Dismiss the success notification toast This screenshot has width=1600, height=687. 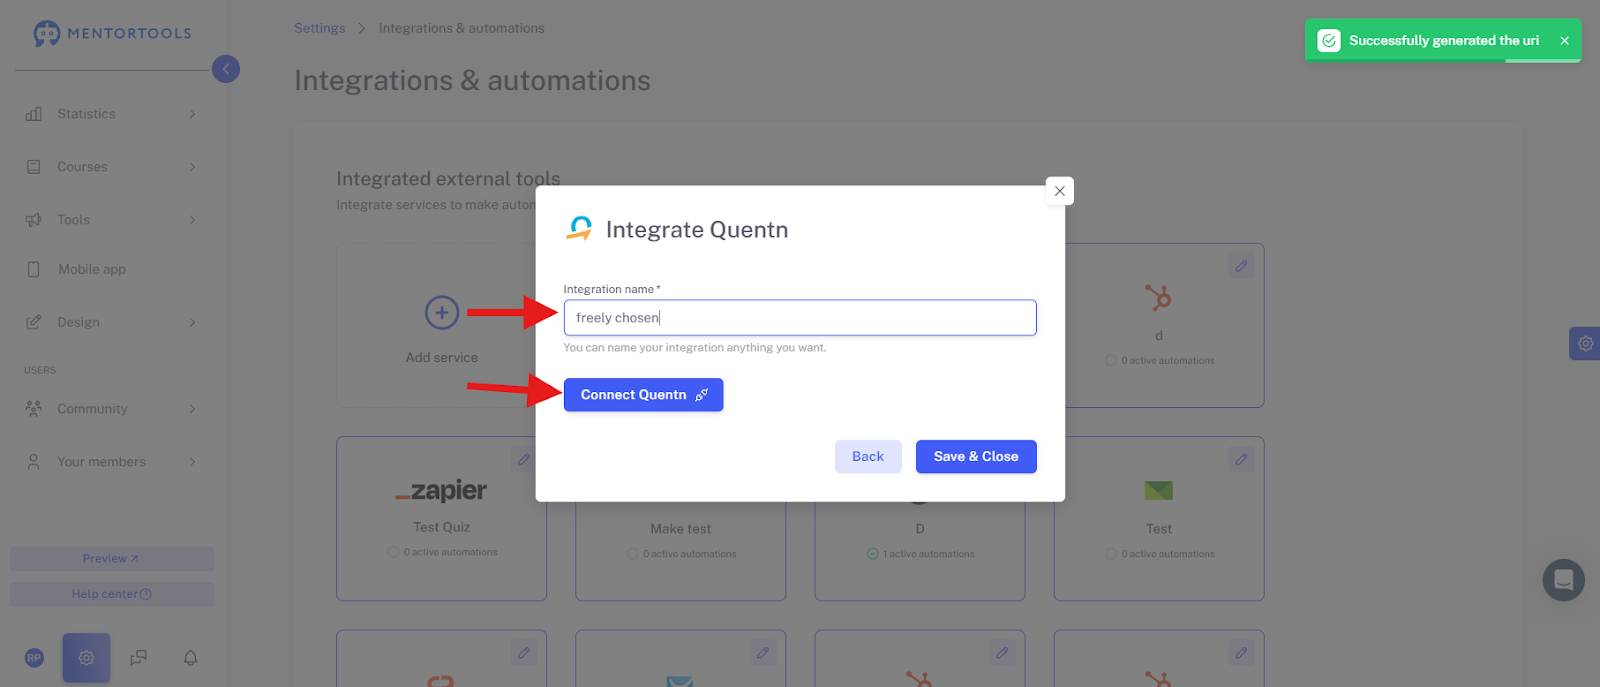(1564, 41)
